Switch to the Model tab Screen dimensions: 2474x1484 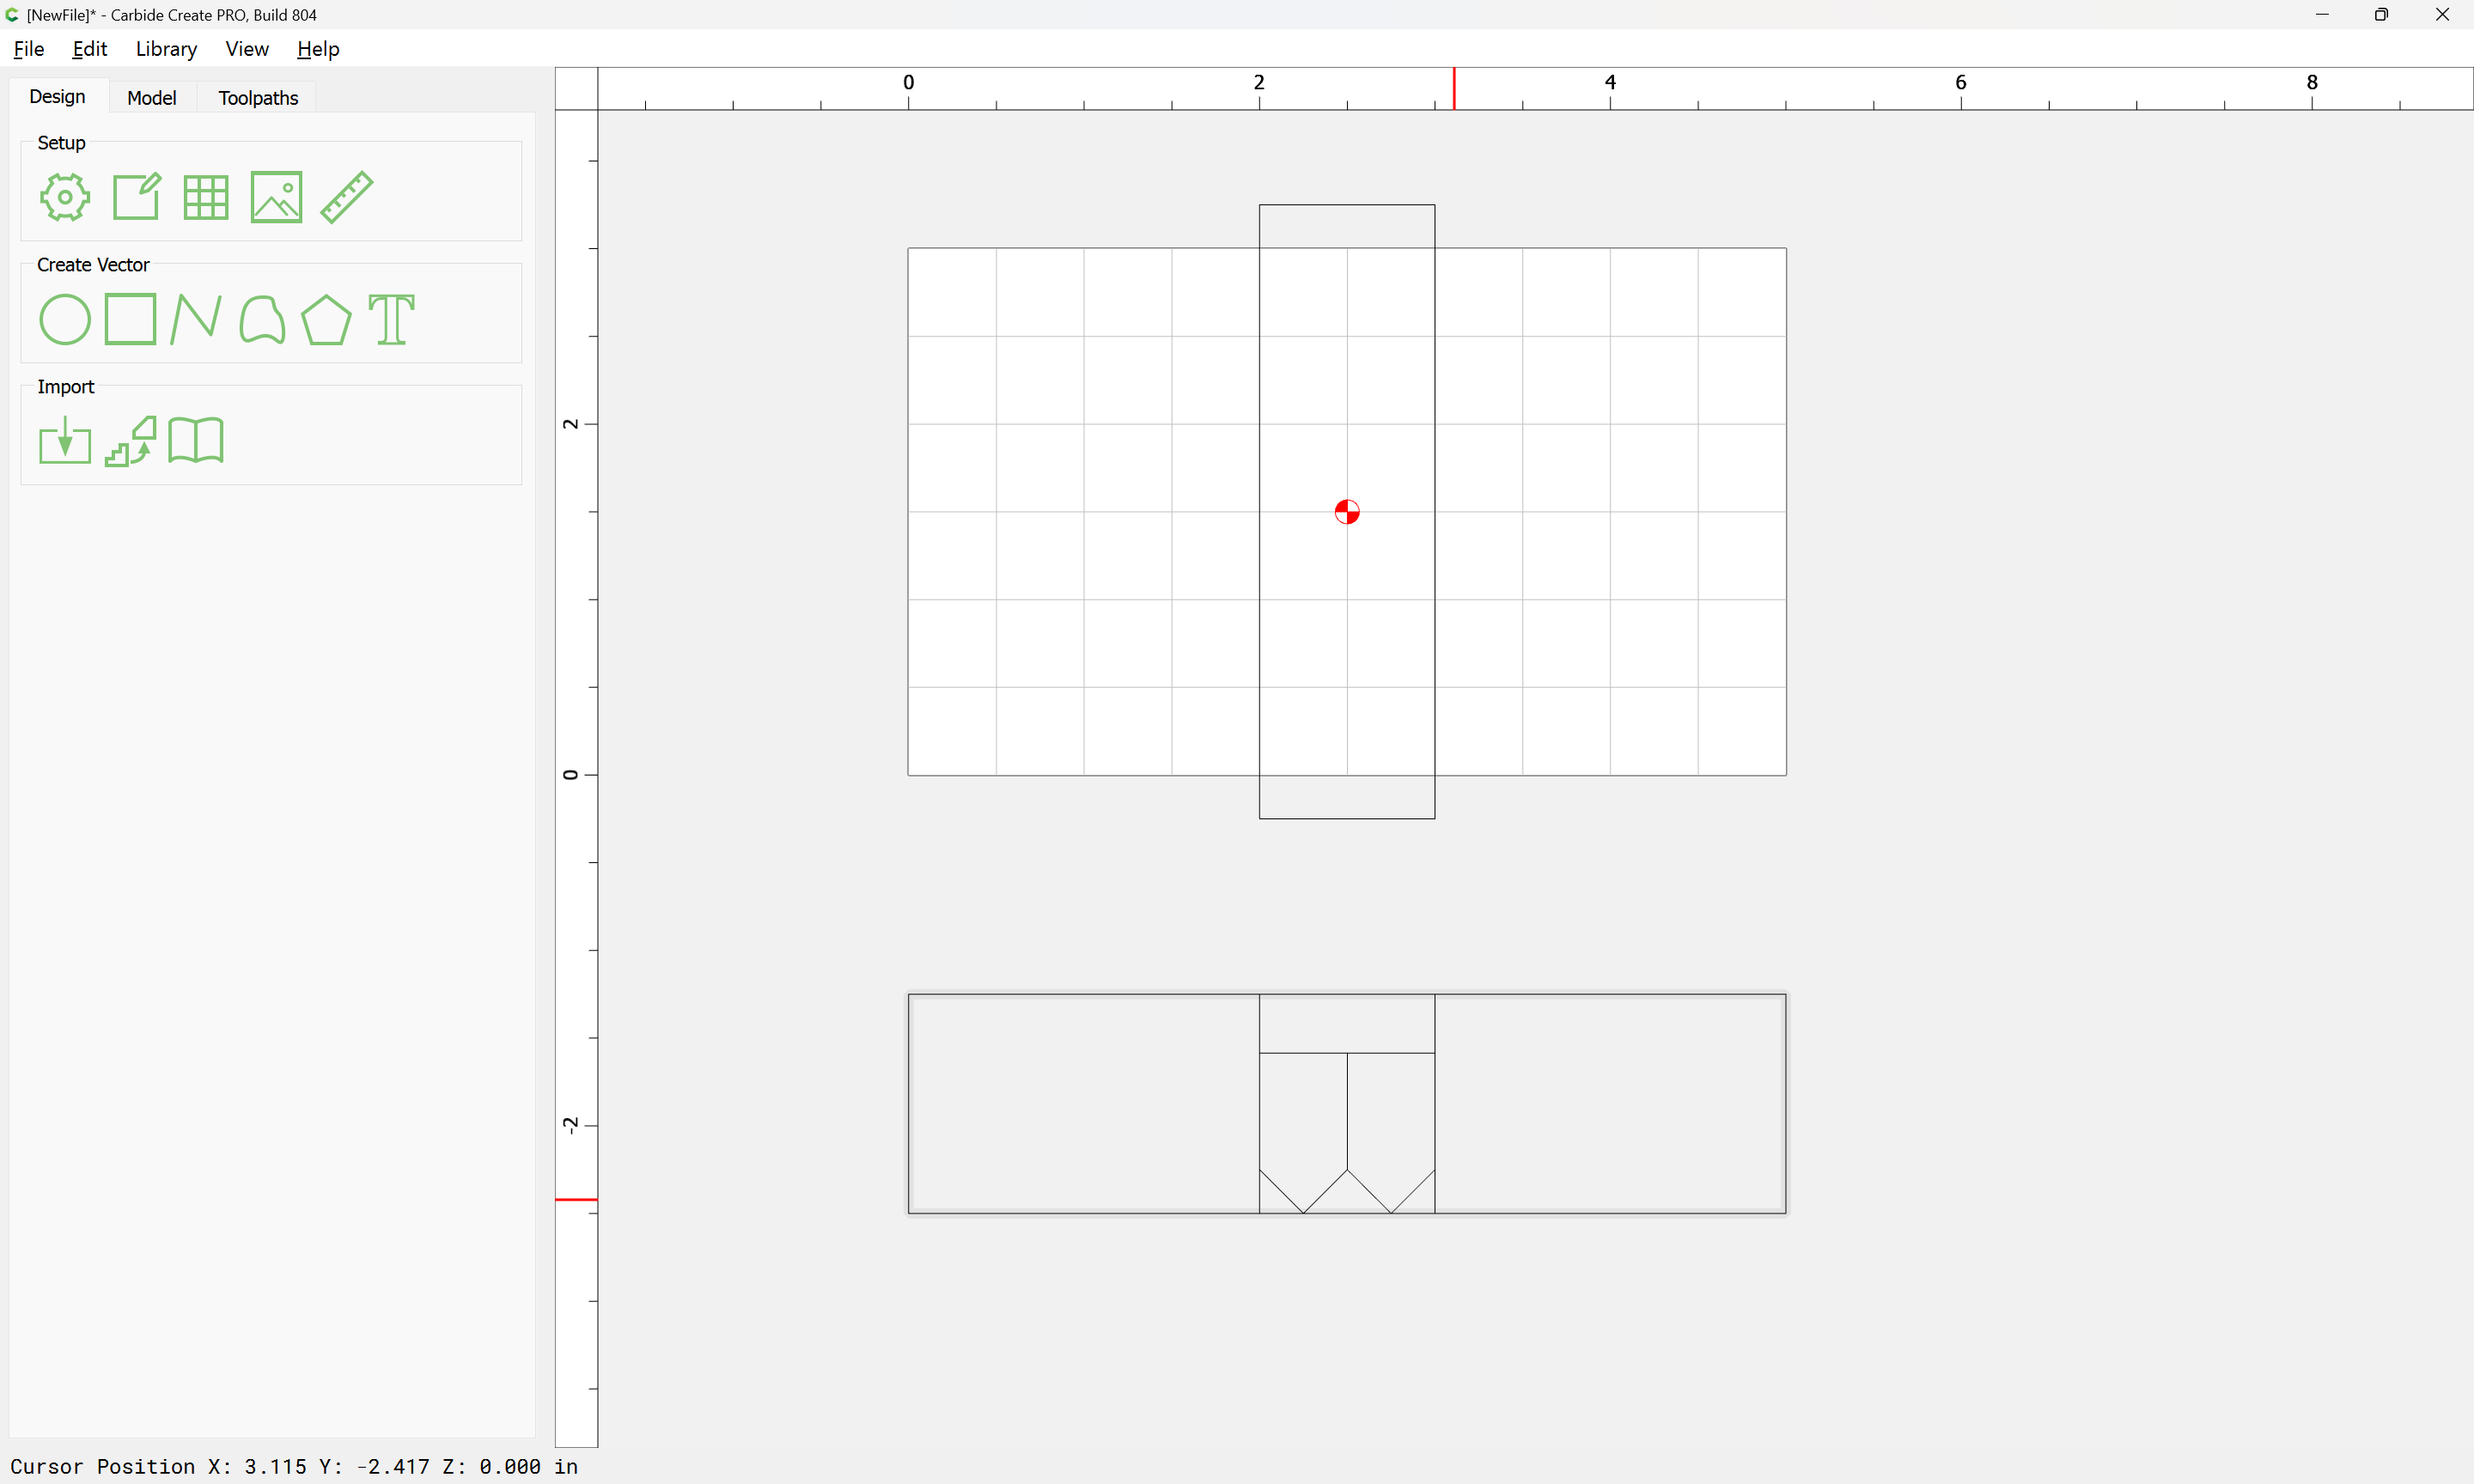click(x=152, y=97)
